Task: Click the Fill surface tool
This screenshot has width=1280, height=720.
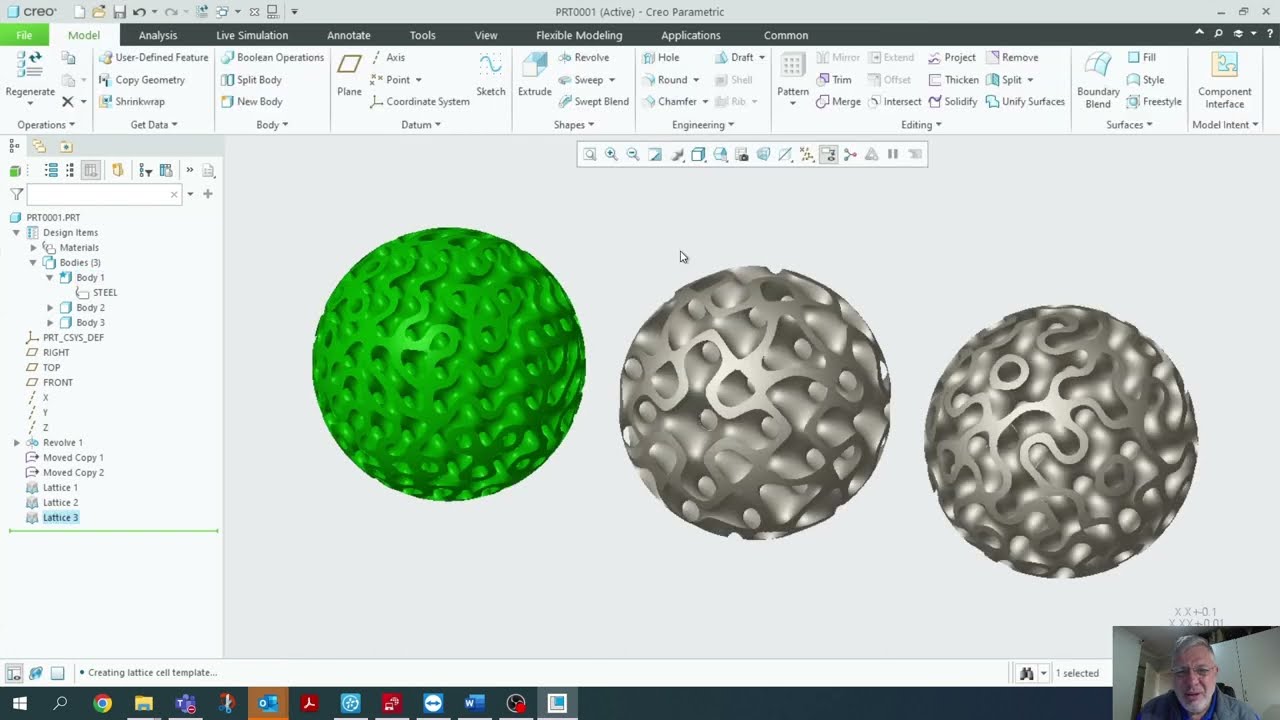Action: [x=1141, y=57]
